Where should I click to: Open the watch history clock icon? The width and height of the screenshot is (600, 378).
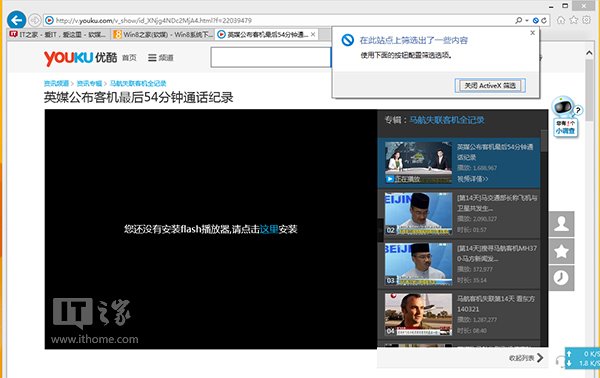[x=561, y=278]
